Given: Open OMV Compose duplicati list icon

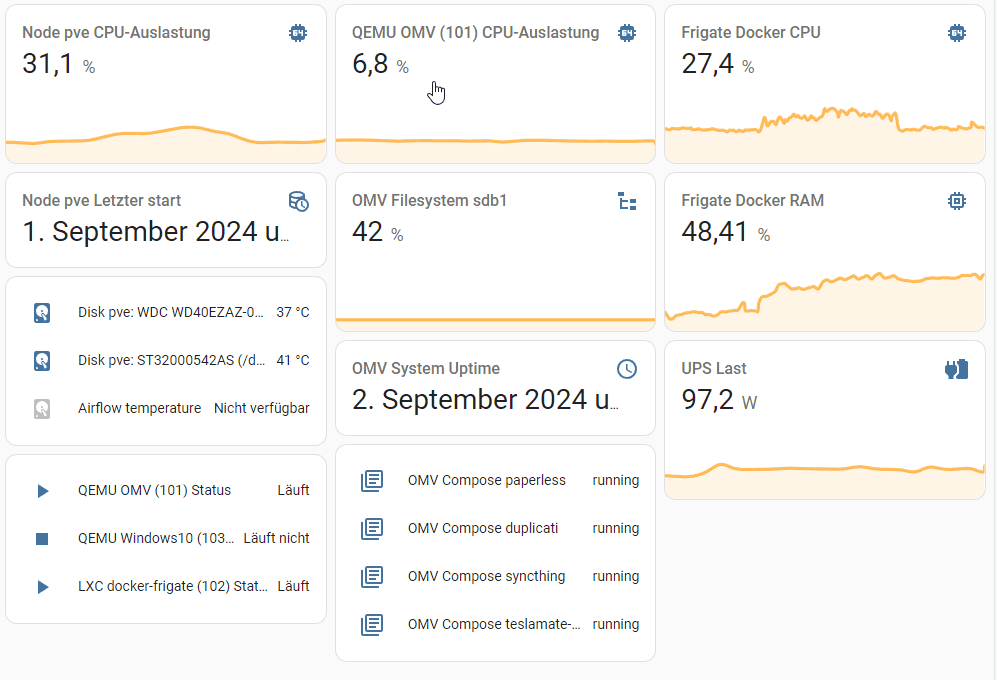Looking at the screenshot, I should click(372, 529).
